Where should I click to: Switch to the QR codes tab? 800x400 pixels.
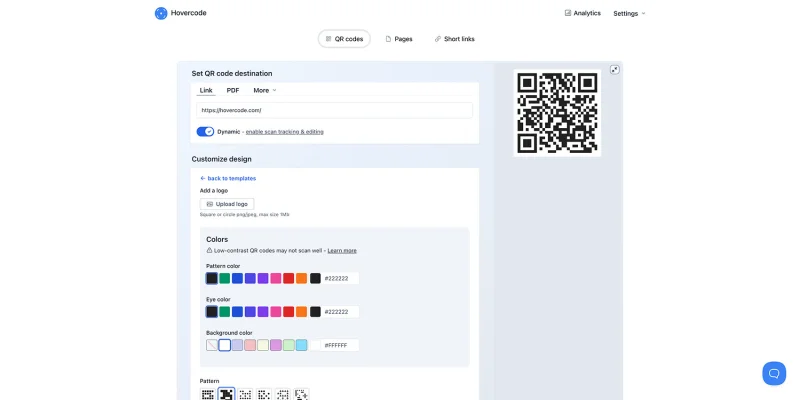click(x=344, y=39)
